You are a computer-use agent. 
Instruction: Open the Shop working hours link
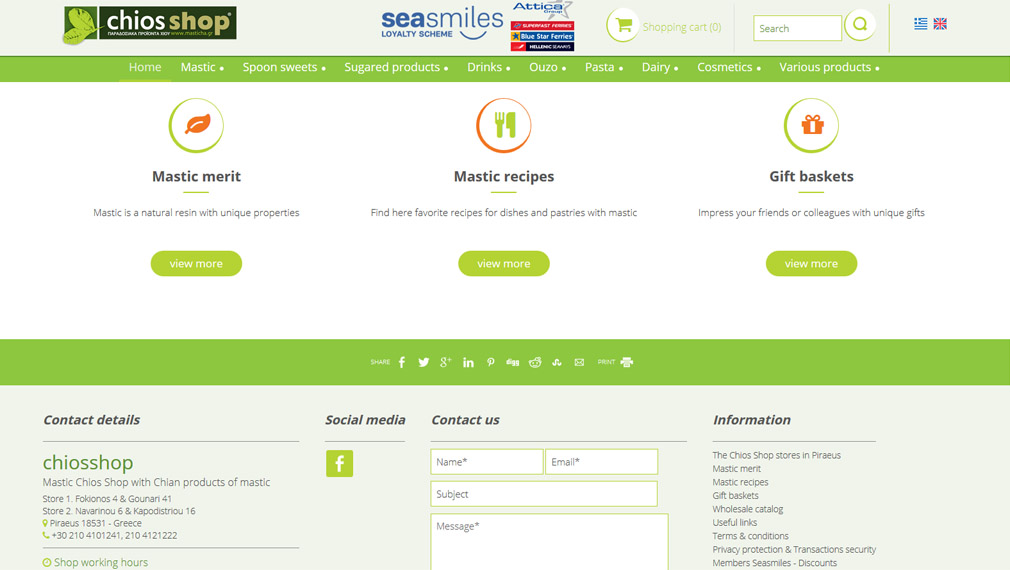101,562
